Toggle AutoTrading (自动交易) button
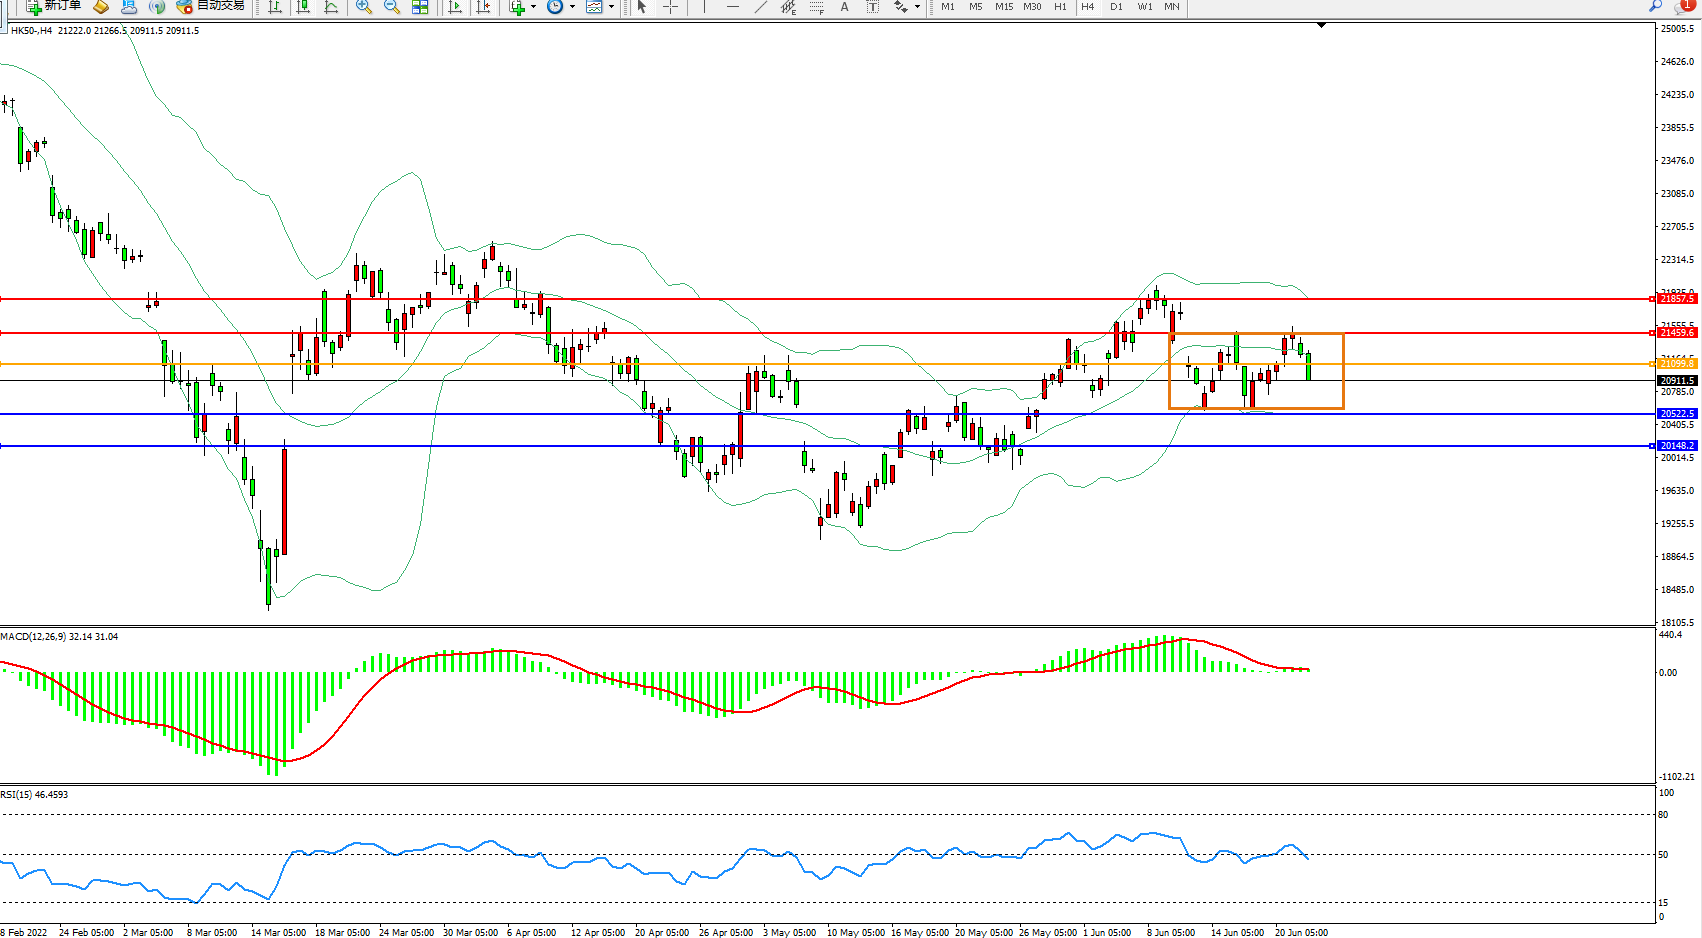 pyautogui.click(x=210, y=6)
